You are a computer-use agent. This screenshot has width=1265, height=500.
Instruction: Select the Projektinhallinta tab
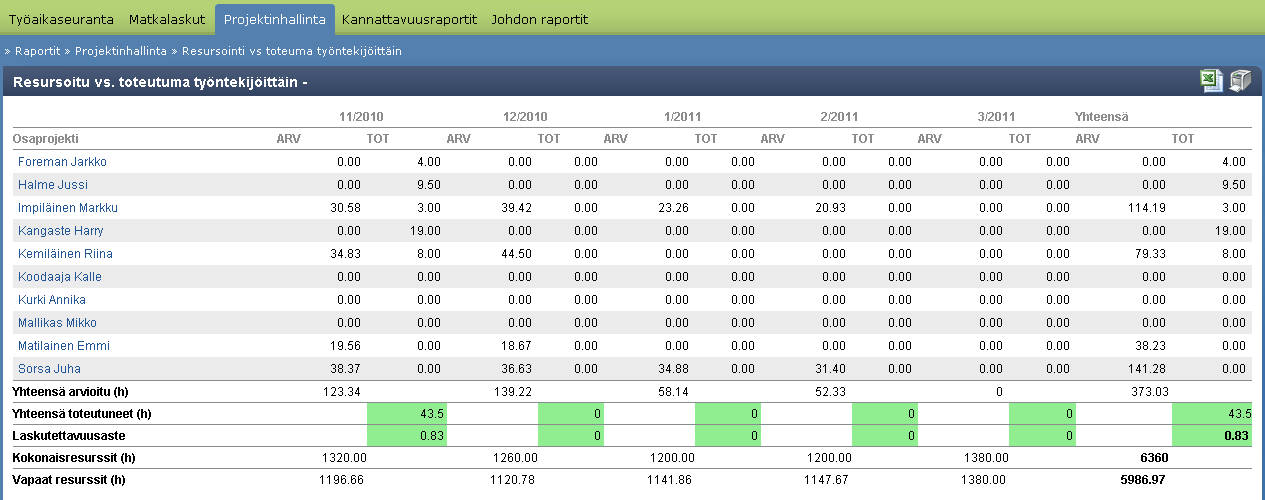pyautogui.click(x=275, y=19)
